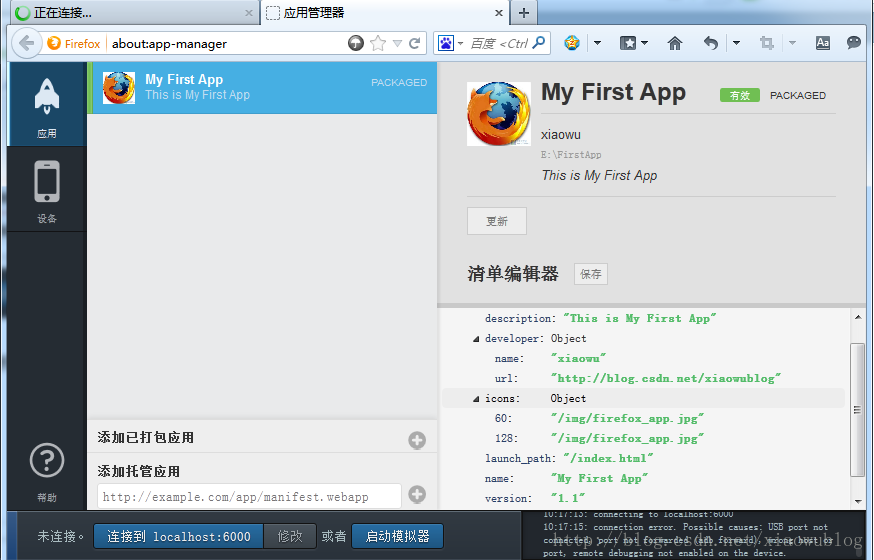Click the url value http://blog.csdn.net/xiaowublog
This screenshot has width=874, height=560.
[666, 378]
